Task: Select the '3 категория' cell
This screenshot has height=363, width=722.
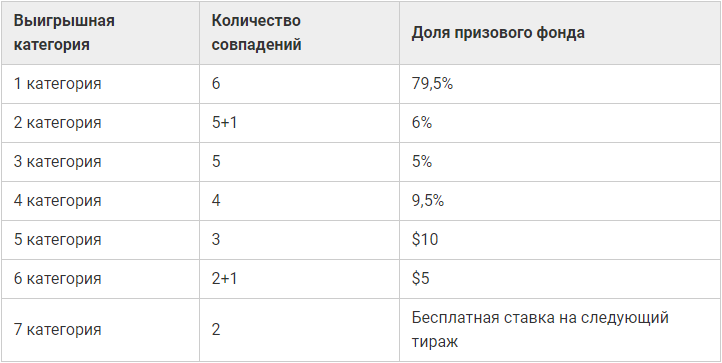Action: [100, 162]
